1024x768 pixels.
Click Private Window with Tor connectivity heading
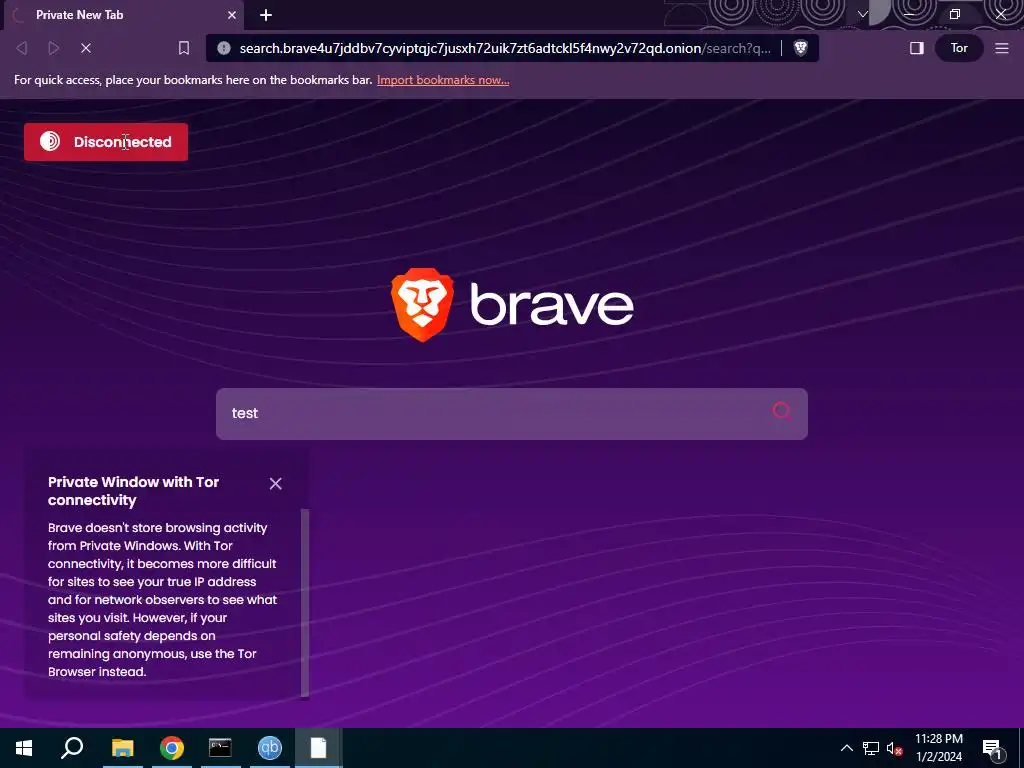tap(133, 491)
